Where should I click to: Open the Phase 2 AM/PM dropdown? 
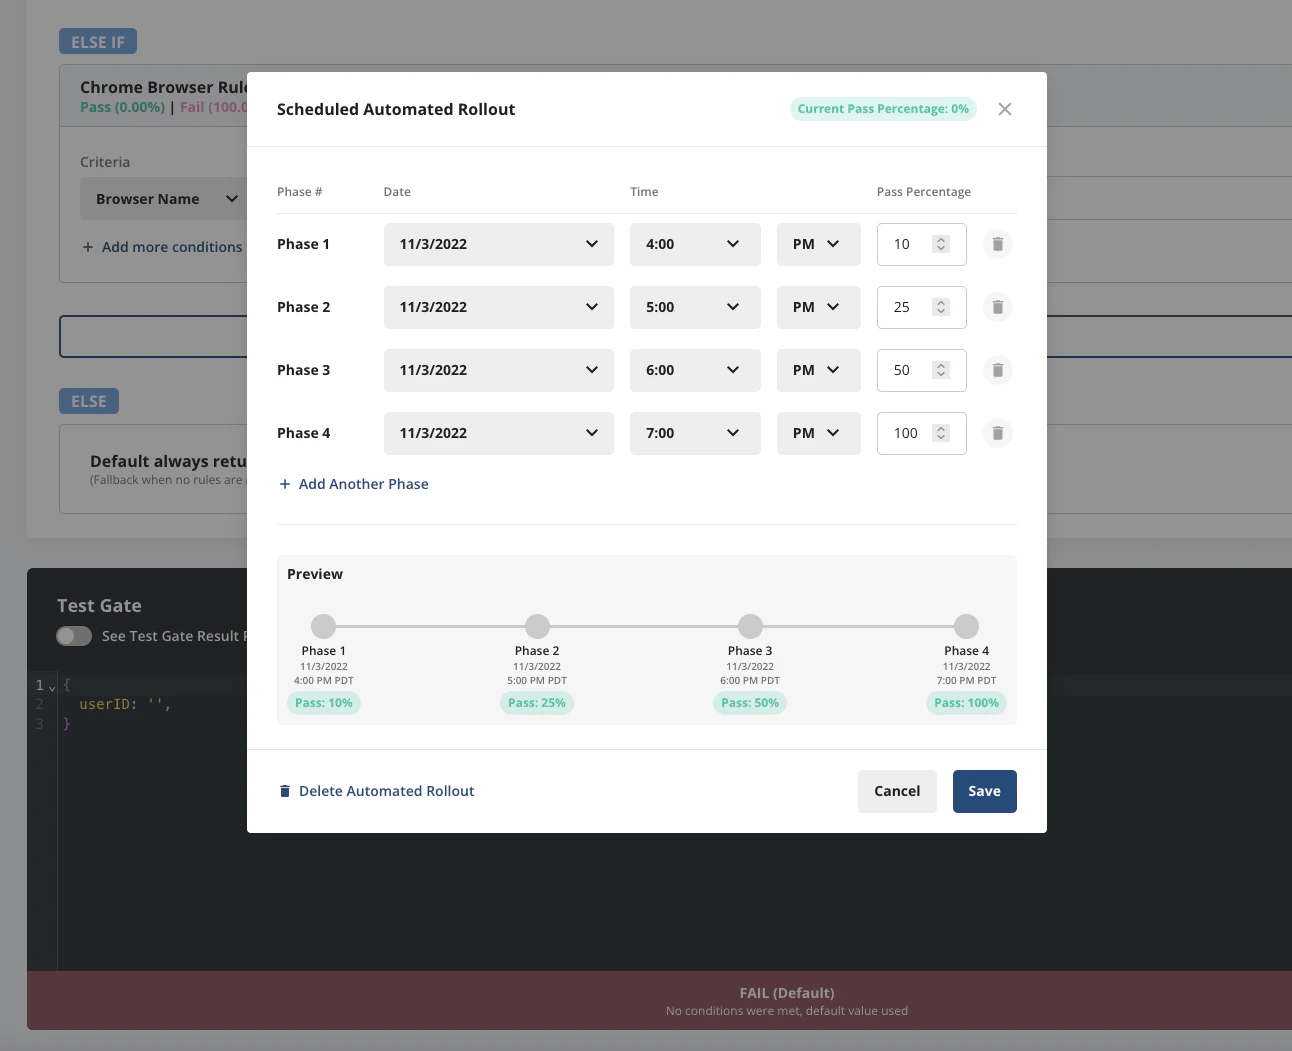click(x=819, y=307)
